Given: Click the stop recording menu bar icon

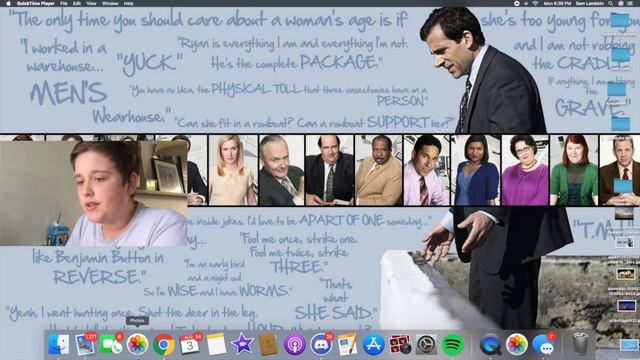Looking at the screenshot, I should pos(516,3).
